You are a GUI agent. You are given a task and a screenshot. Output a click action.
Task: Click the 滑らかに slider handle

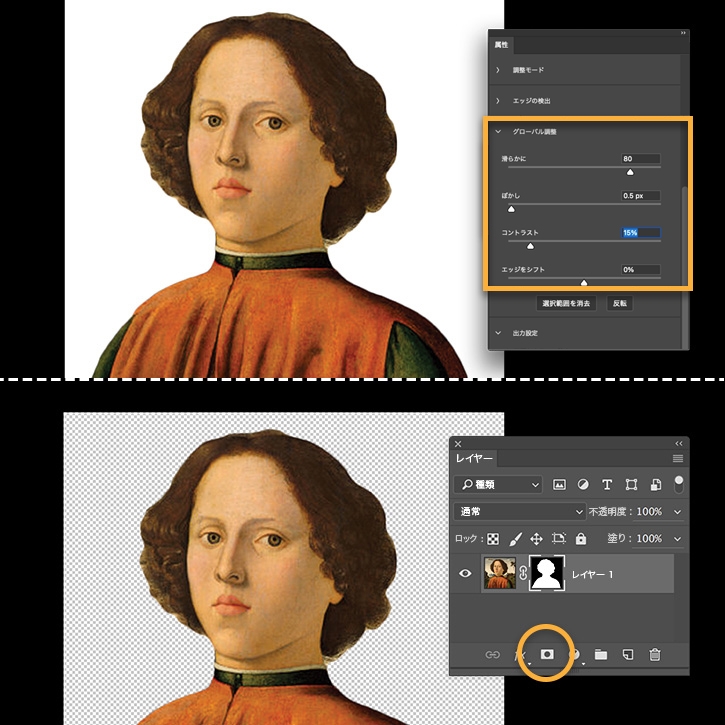(630, 172)
